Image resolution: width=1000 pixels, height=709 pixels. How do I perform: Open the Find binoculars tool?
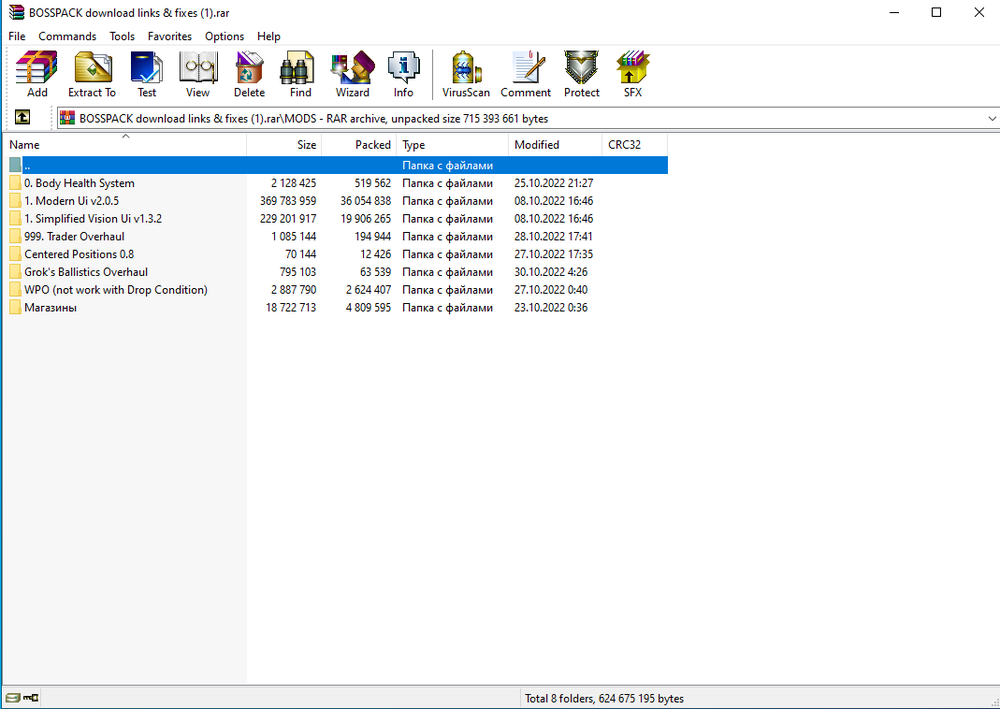pyautogui.click(x=300, y=74)
